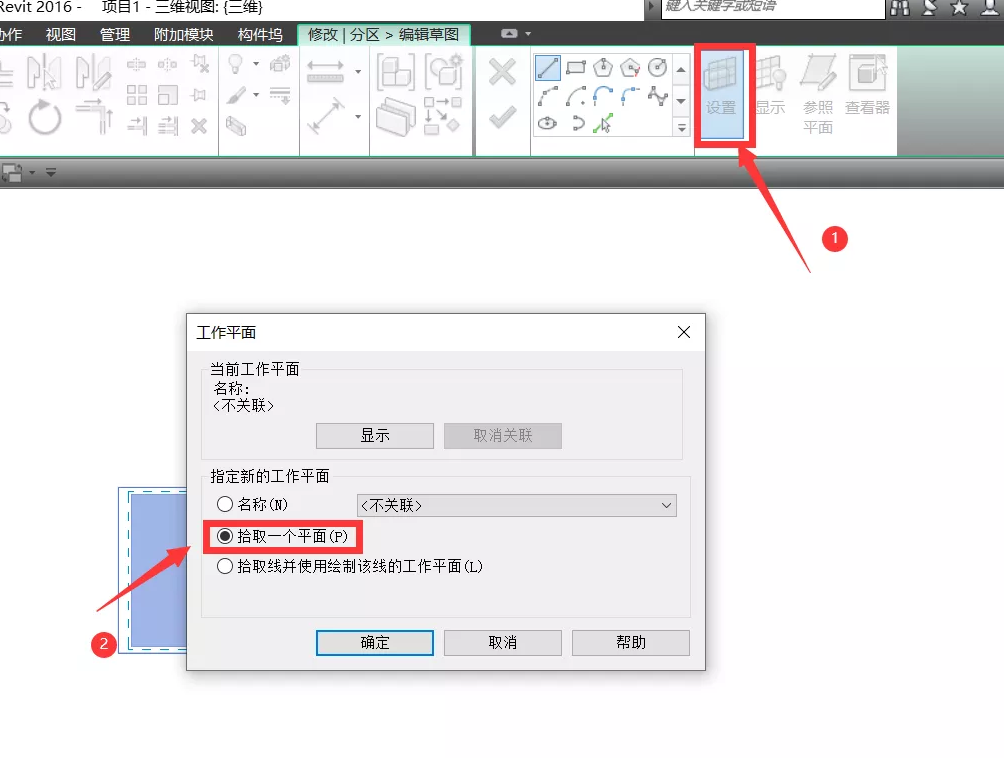Select the 拾取一个平面(P) radio button
The image size is (1004, 758).
click(x=225, y=537)
